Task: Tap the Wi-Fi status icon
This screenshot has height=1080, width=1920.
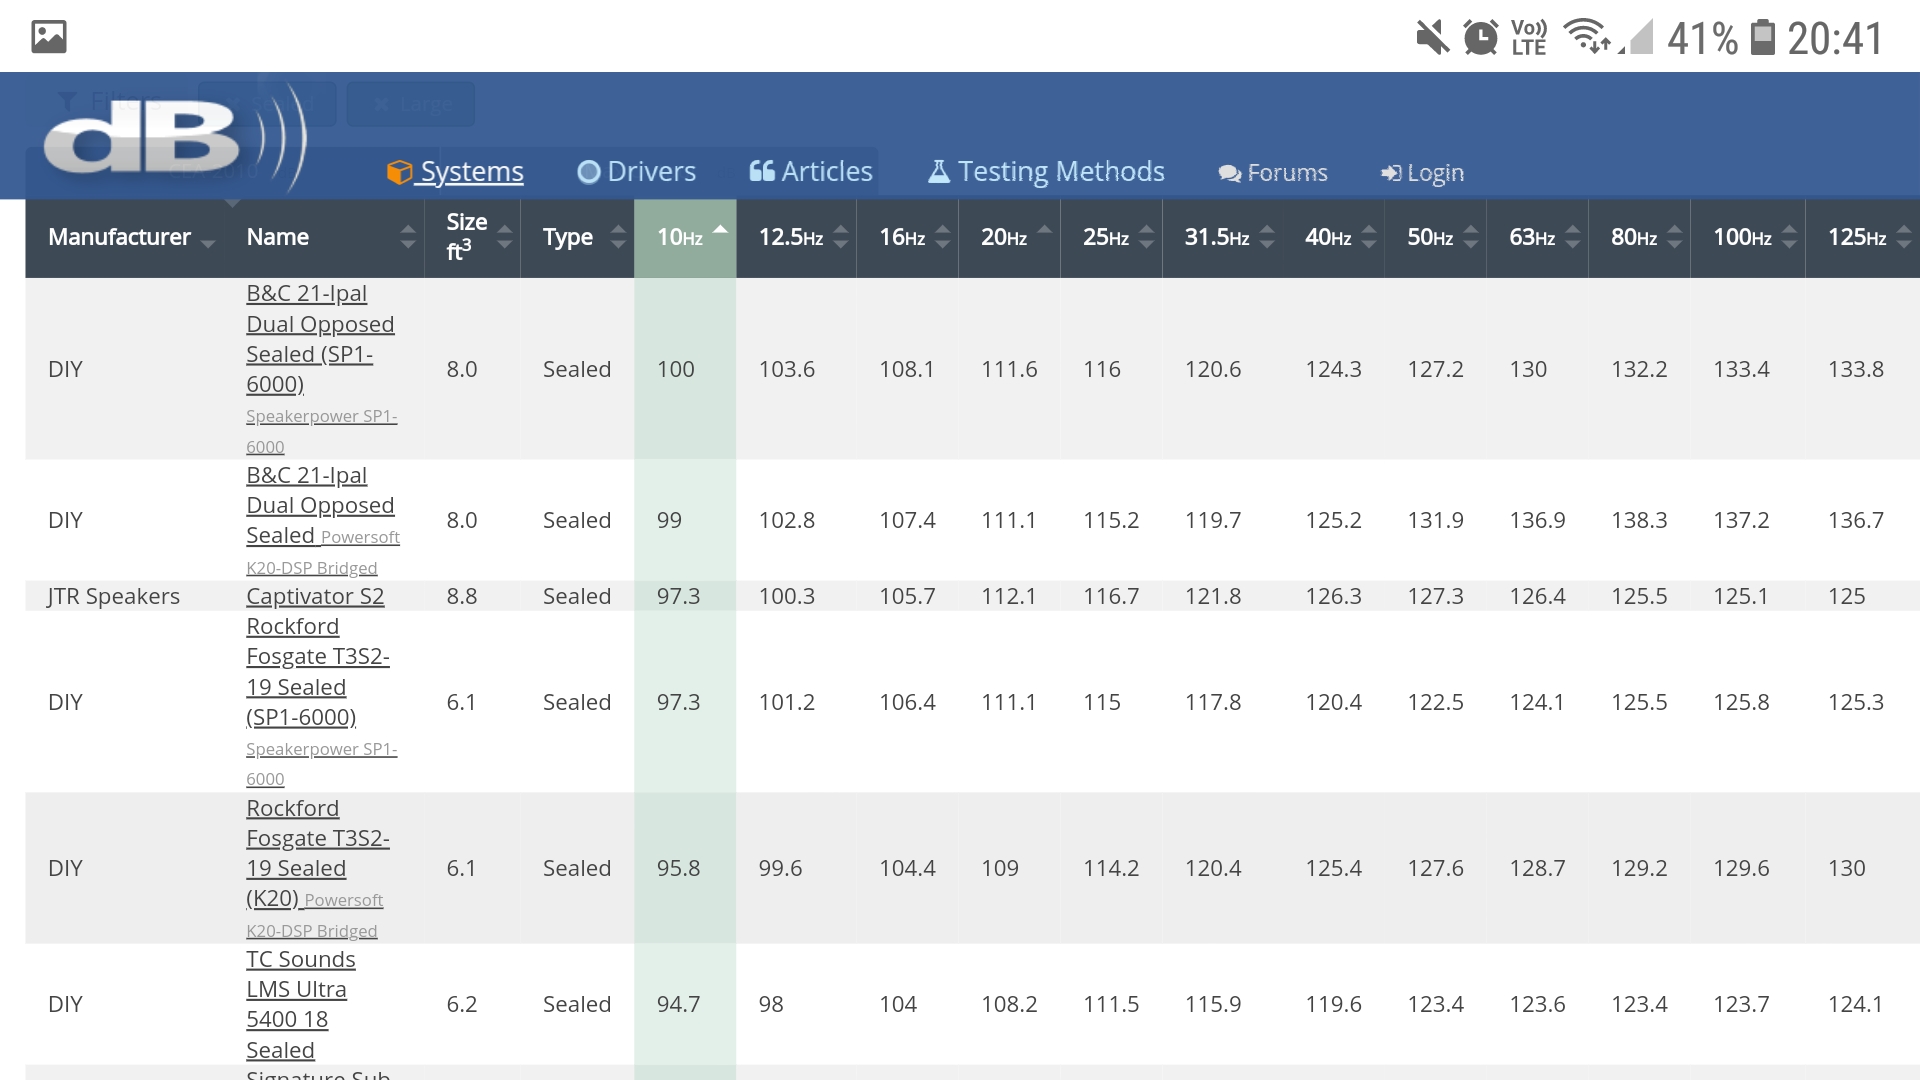Action: pos(1587,37)
